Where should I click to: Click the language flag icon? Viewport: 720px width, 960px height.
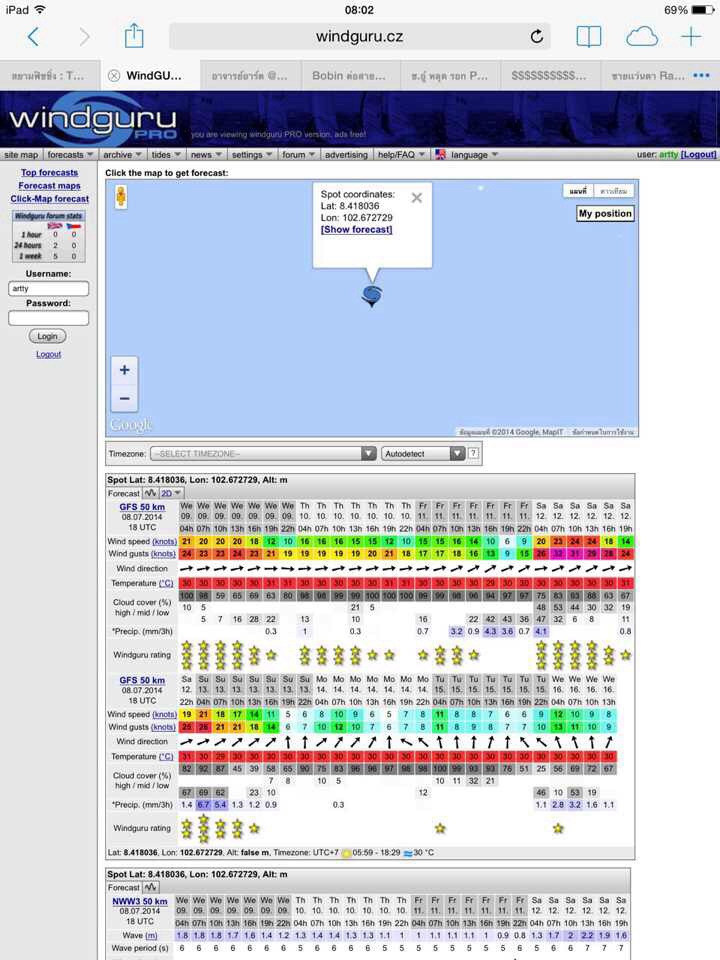441,154
